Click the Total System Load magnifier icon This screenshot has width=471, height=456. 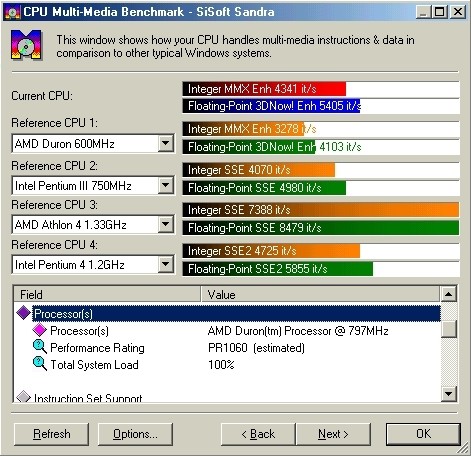click(x=40, y=364)
